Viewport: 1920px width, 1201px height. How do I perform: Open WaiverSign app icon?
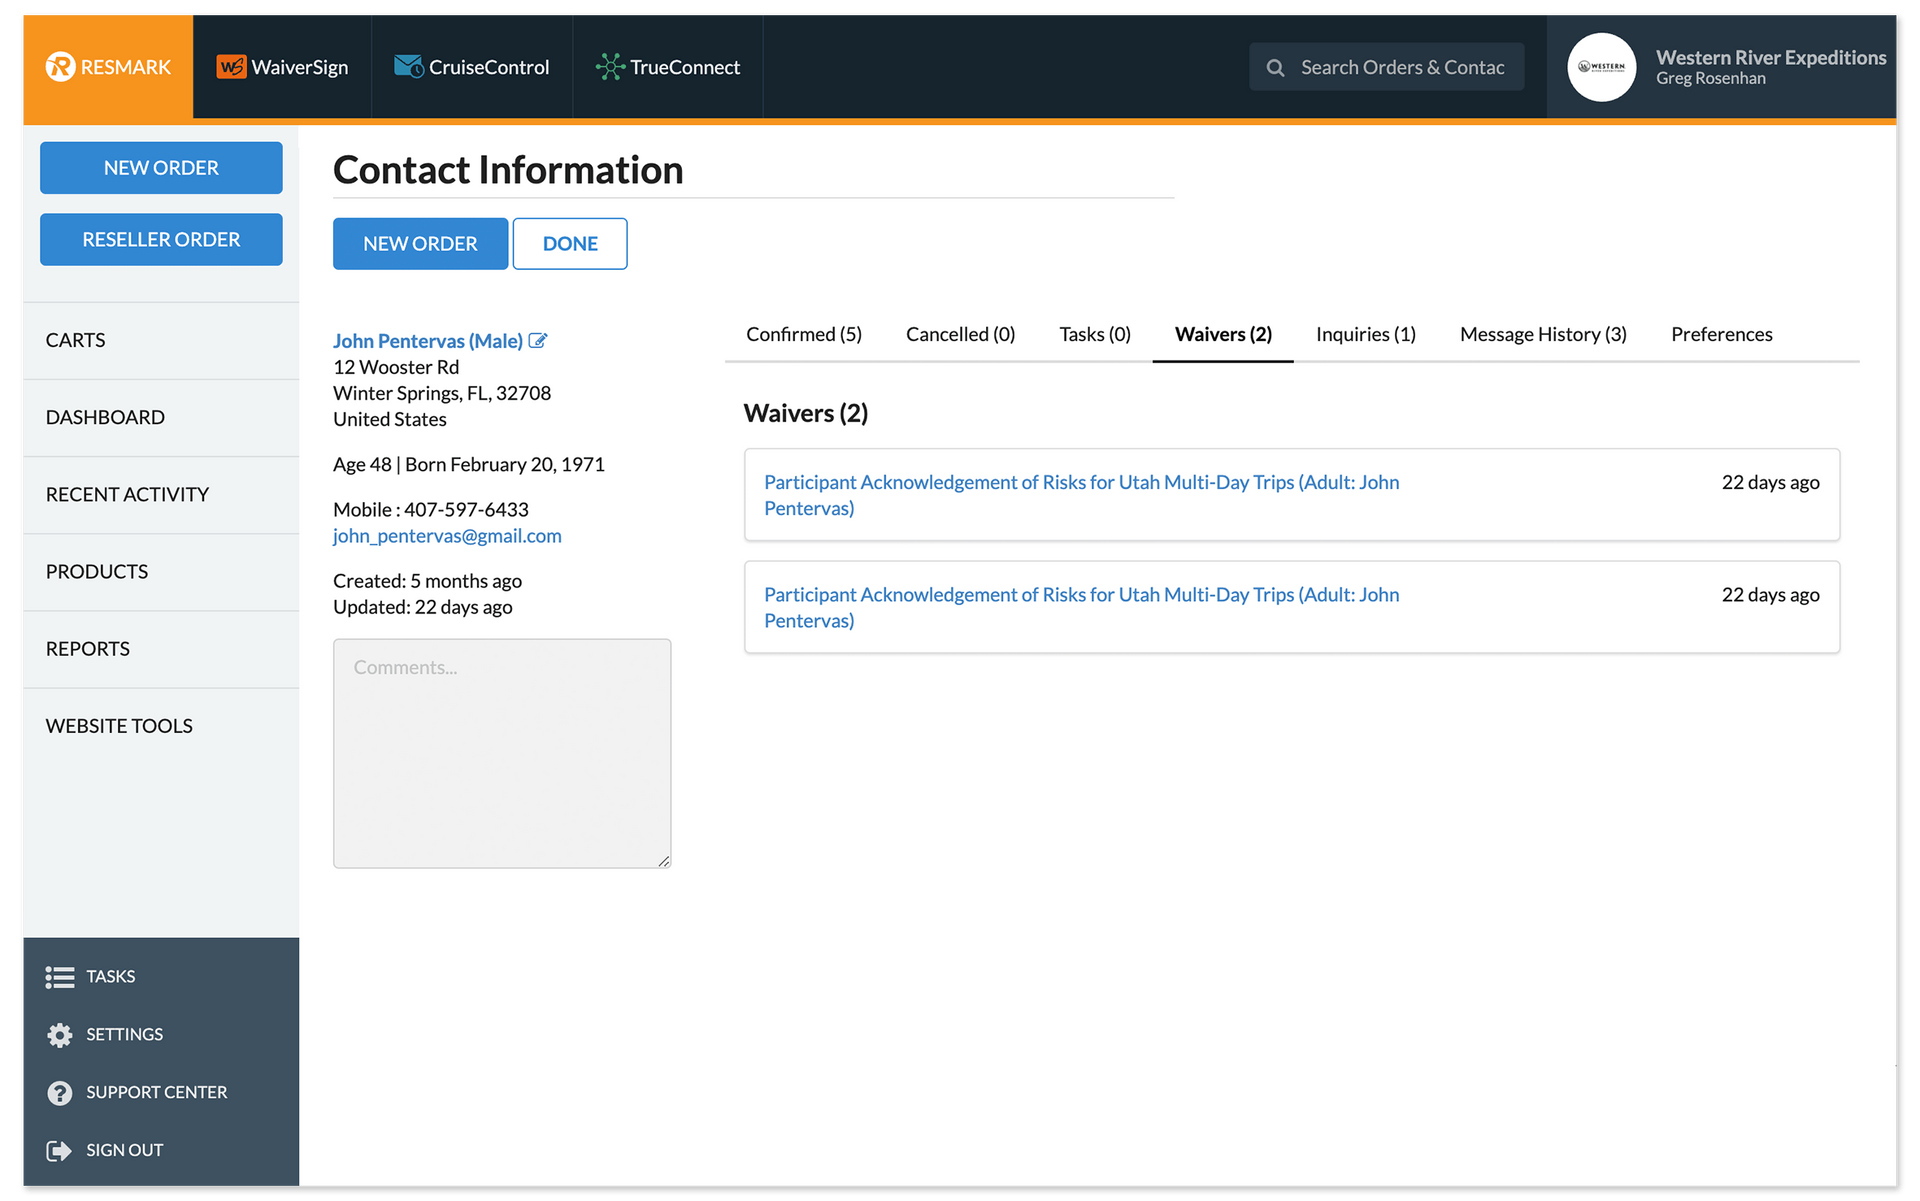[x=231, y=67]
